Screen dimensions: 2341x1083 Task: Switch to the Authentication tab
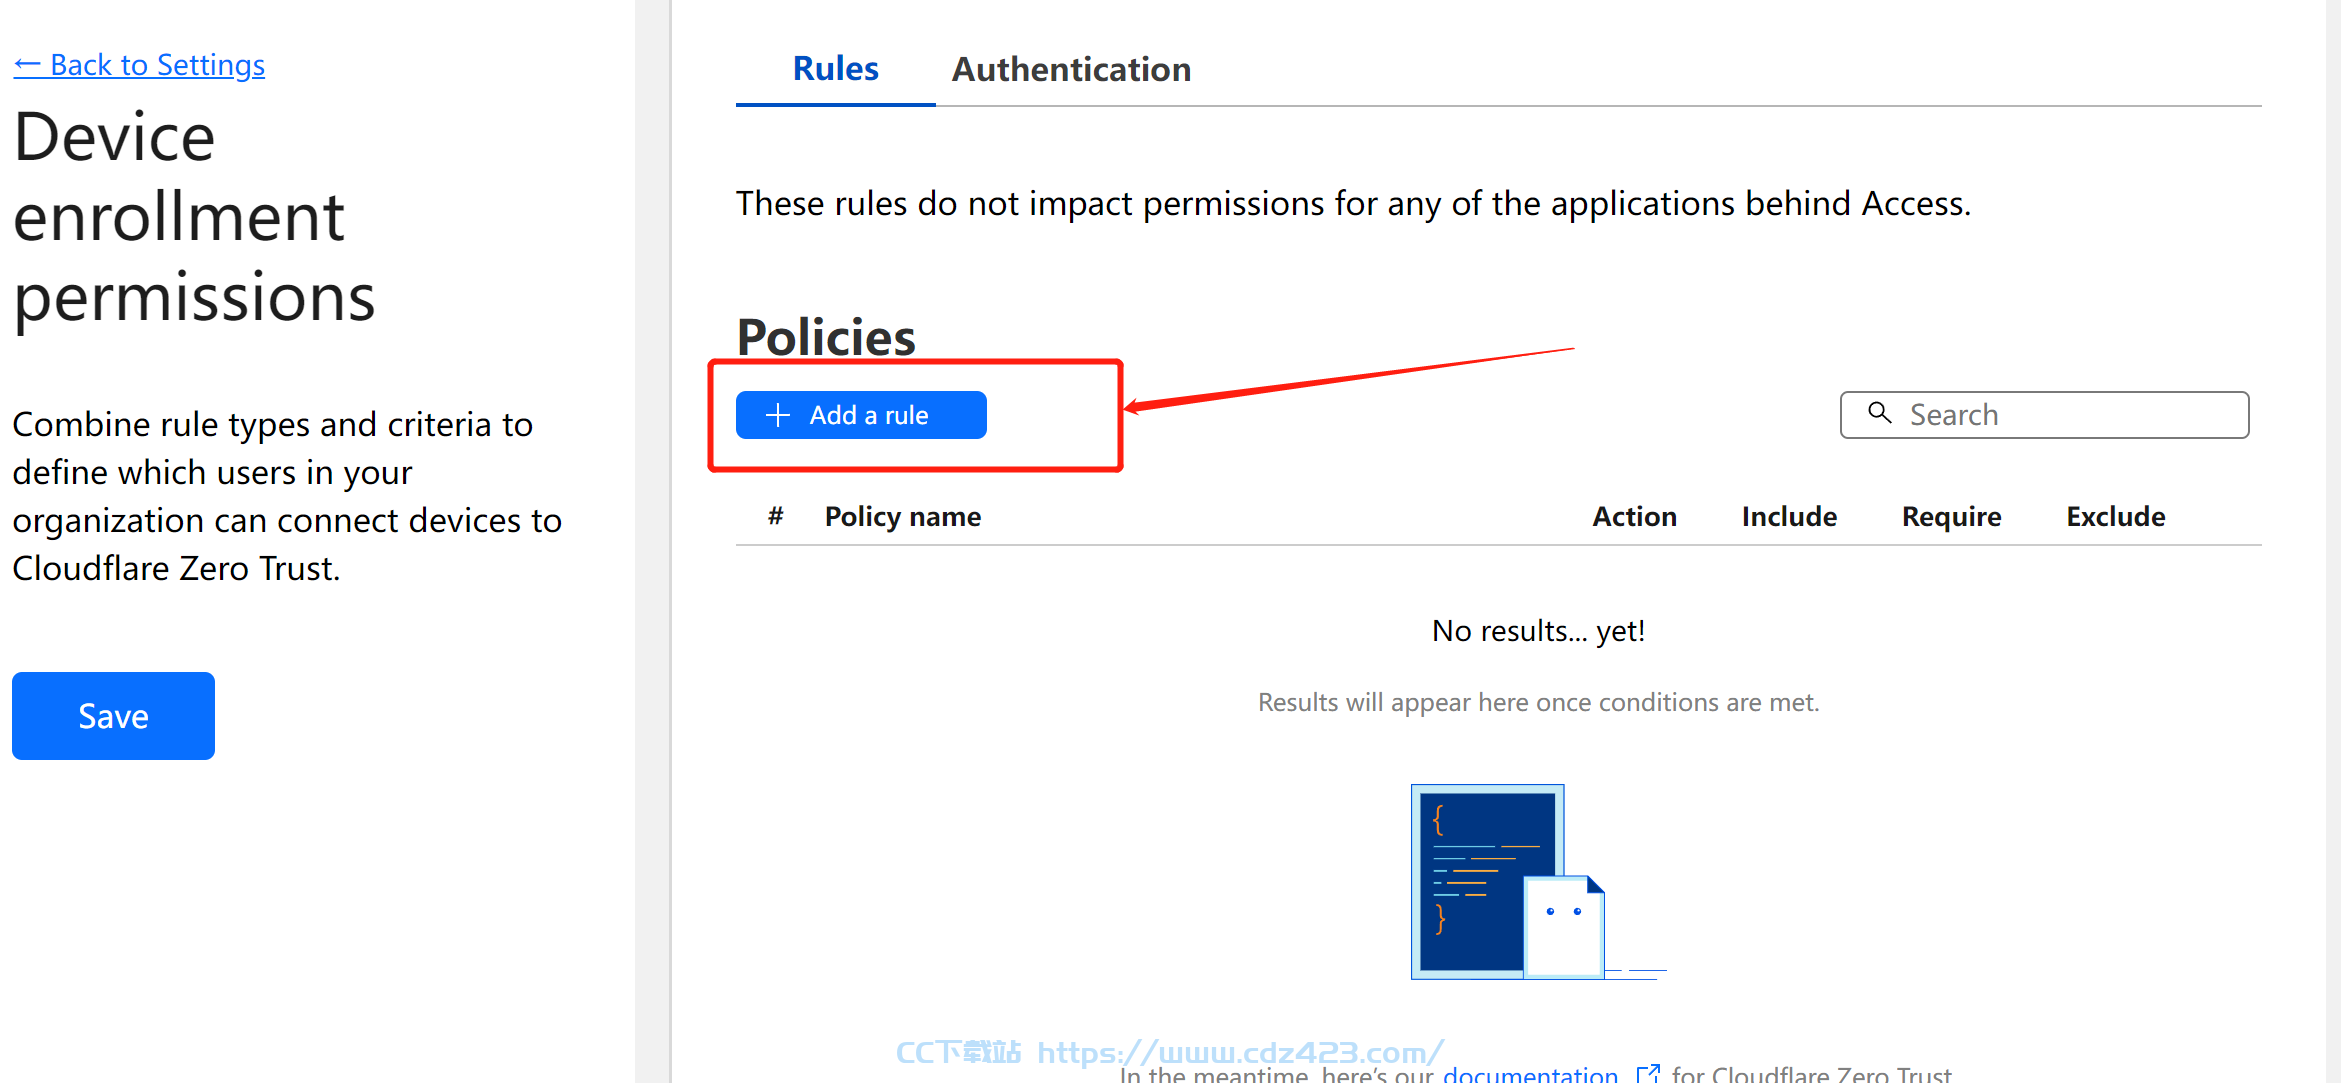coord(1071,69)
